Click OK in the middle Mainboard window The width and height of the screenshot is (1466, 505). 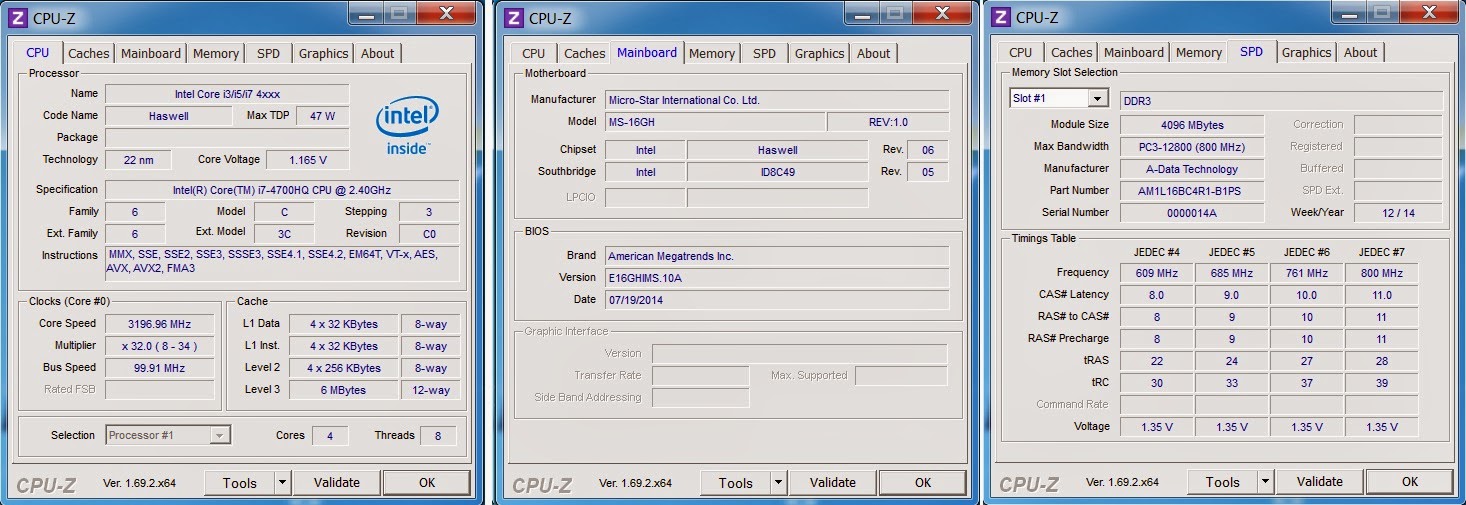coord(923,482)
